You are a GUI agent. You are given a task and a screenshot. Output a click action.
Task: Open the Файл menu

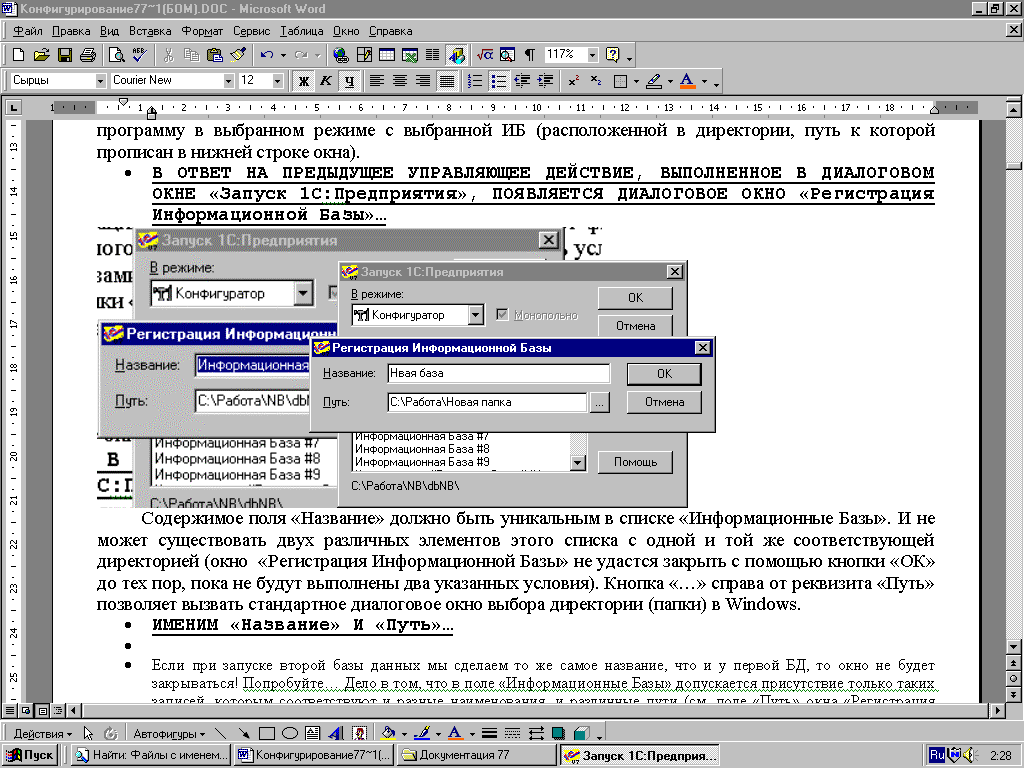(x=27, y=31)
